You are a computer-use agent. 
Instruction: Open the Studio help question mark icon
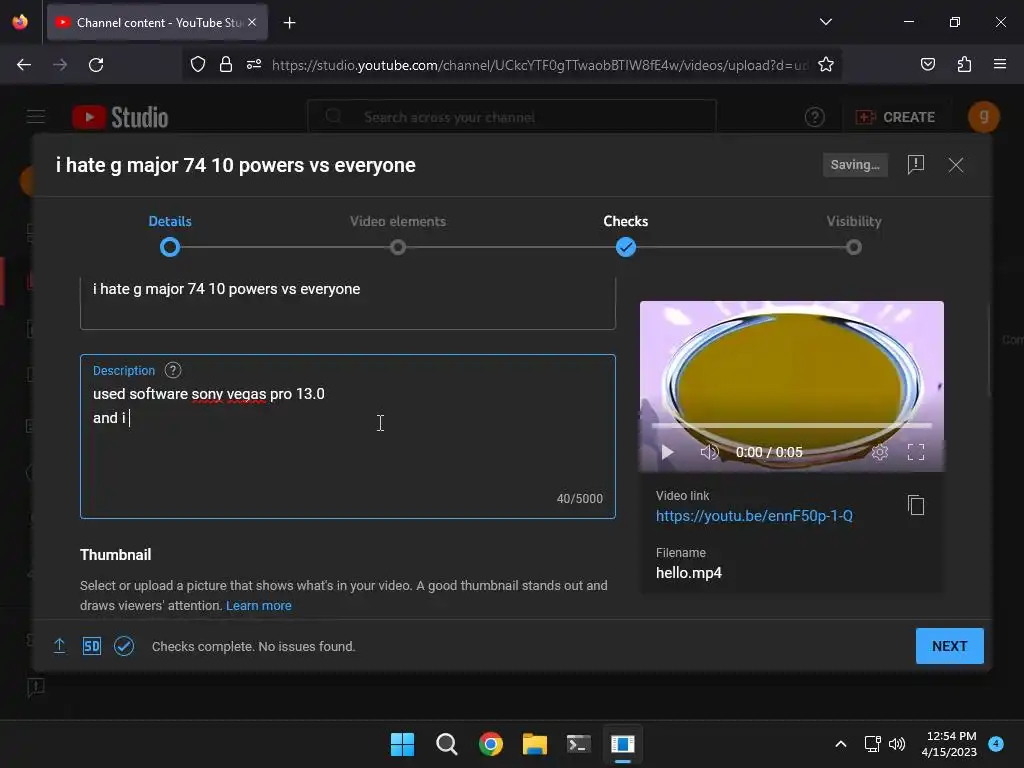tap(814, 117)
